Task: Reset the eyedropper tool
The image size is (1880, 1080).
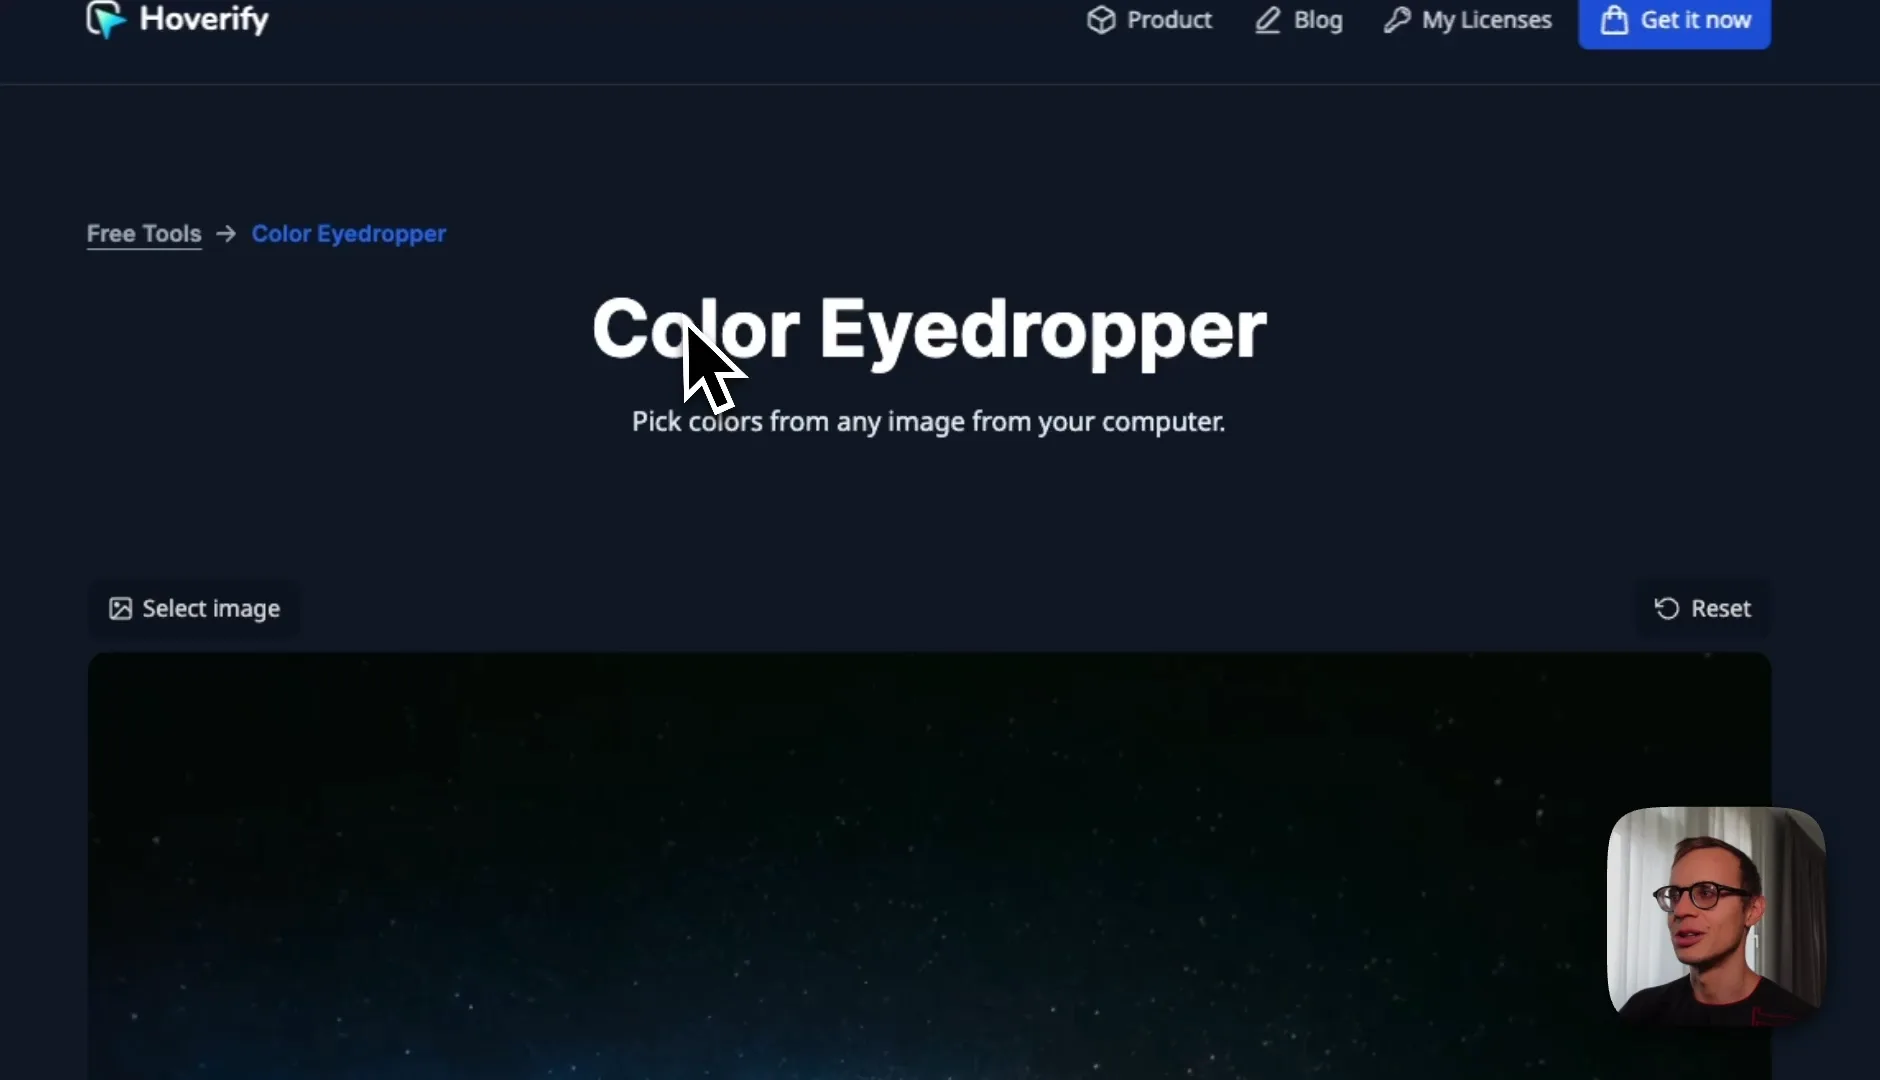Action: 1703,609
